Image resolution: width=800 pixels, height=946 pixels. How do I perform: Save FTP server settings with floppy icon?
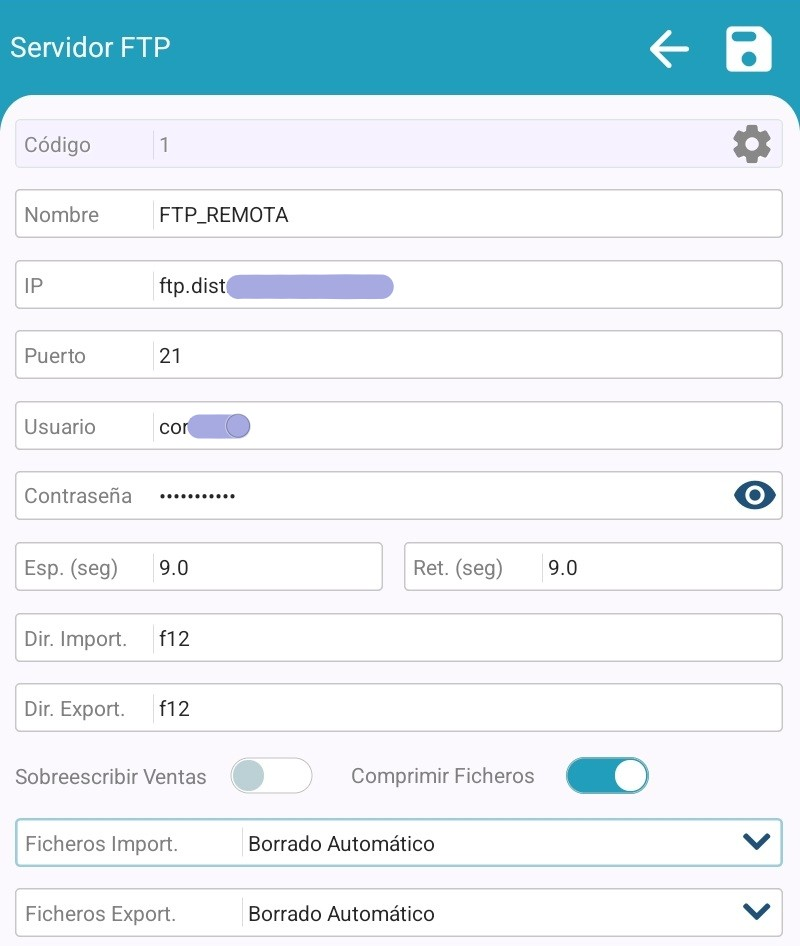[x=748, y=49]
